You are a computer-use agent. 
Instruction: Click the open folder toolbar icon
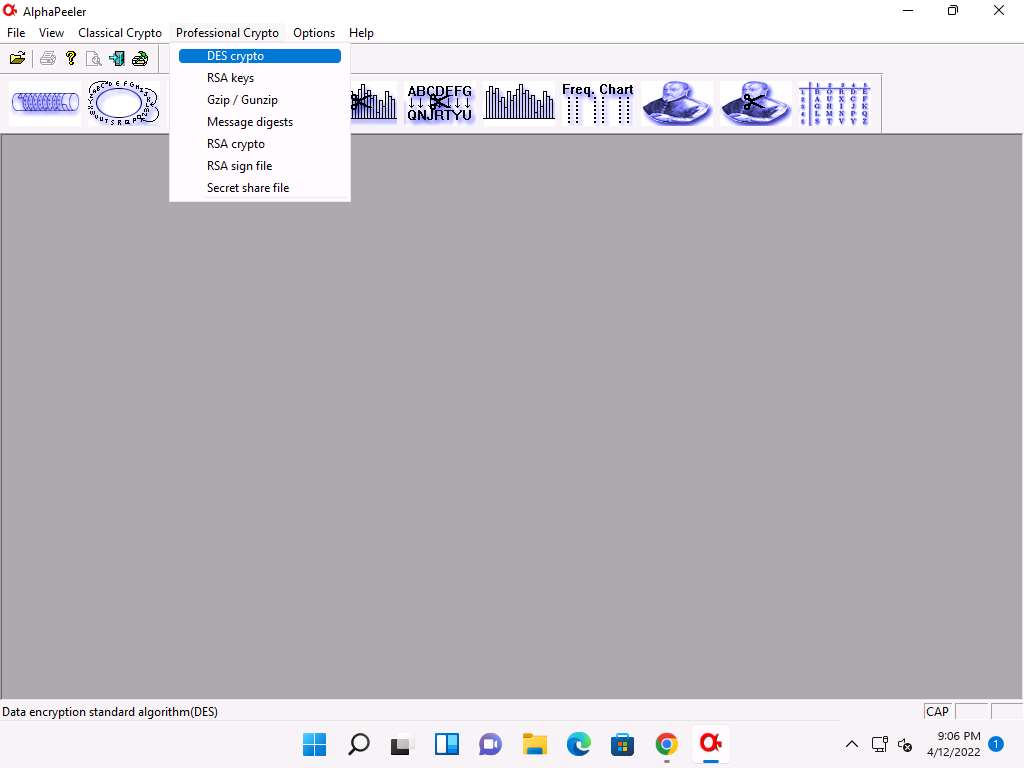(17, 58)
